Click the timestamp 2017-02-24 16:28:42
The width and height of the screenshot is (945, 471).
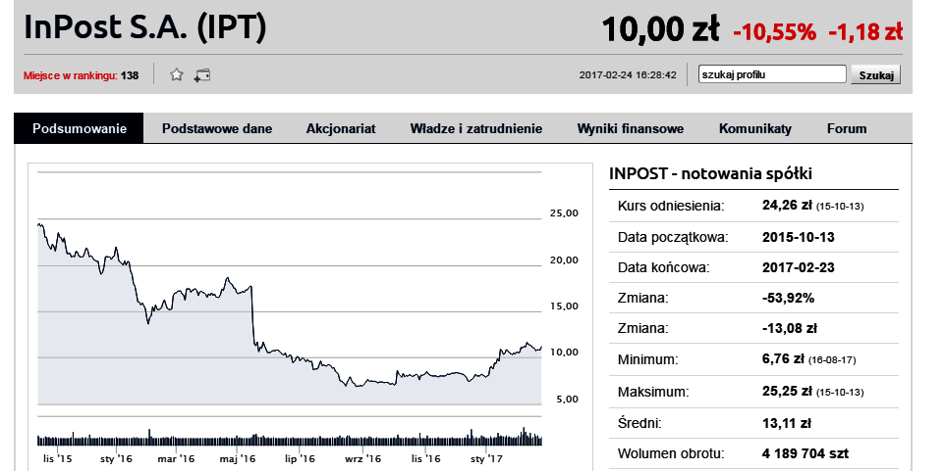627,75
